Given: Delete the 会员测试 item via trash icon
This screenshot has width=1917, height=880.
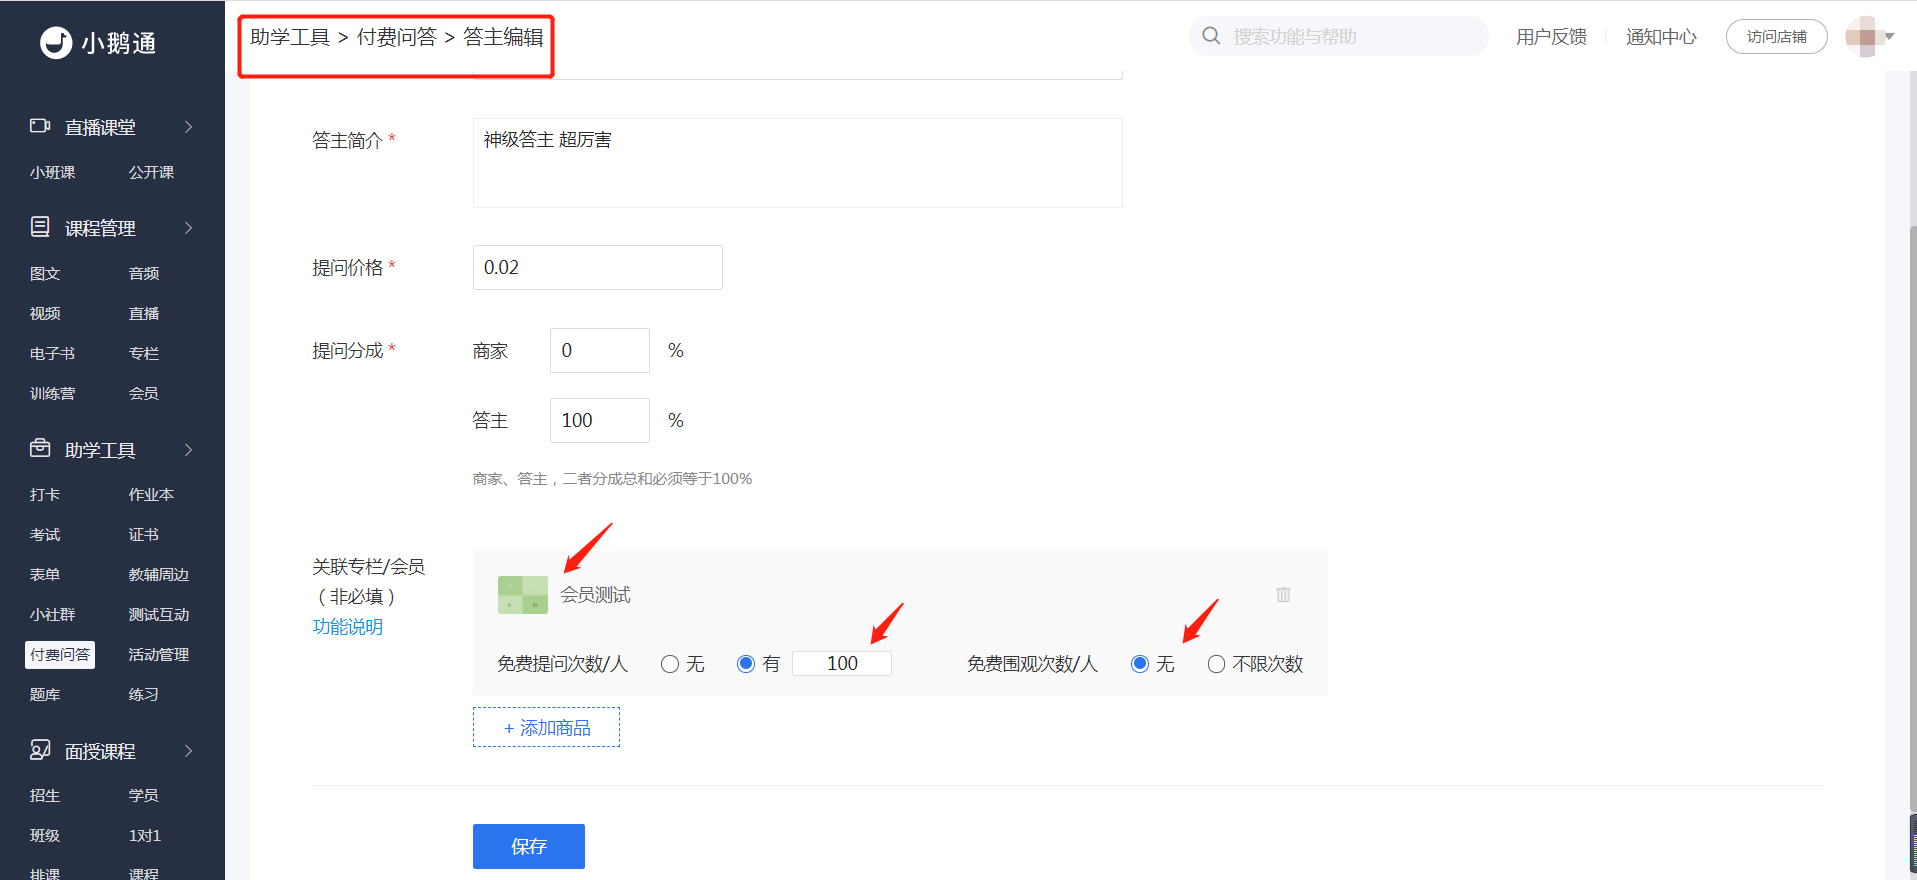Looking at the screenshot, I should (1283, 595).
